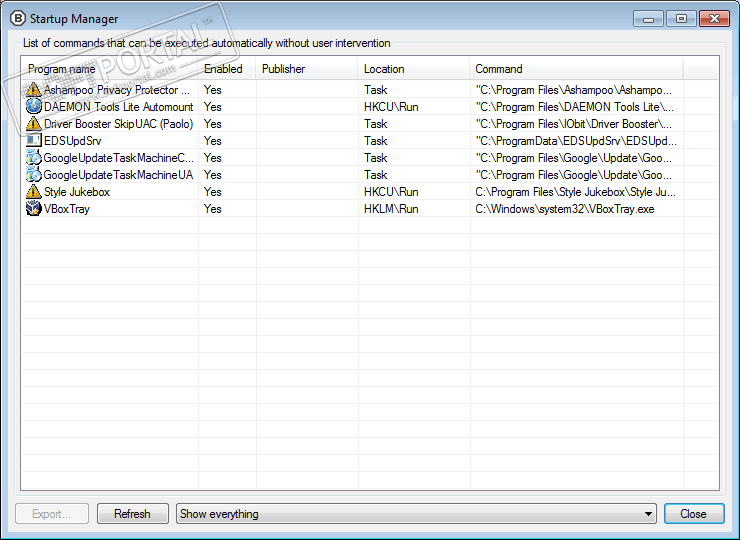Click the Driver Booster SkipUAC warning icon

tap(34, 123)
